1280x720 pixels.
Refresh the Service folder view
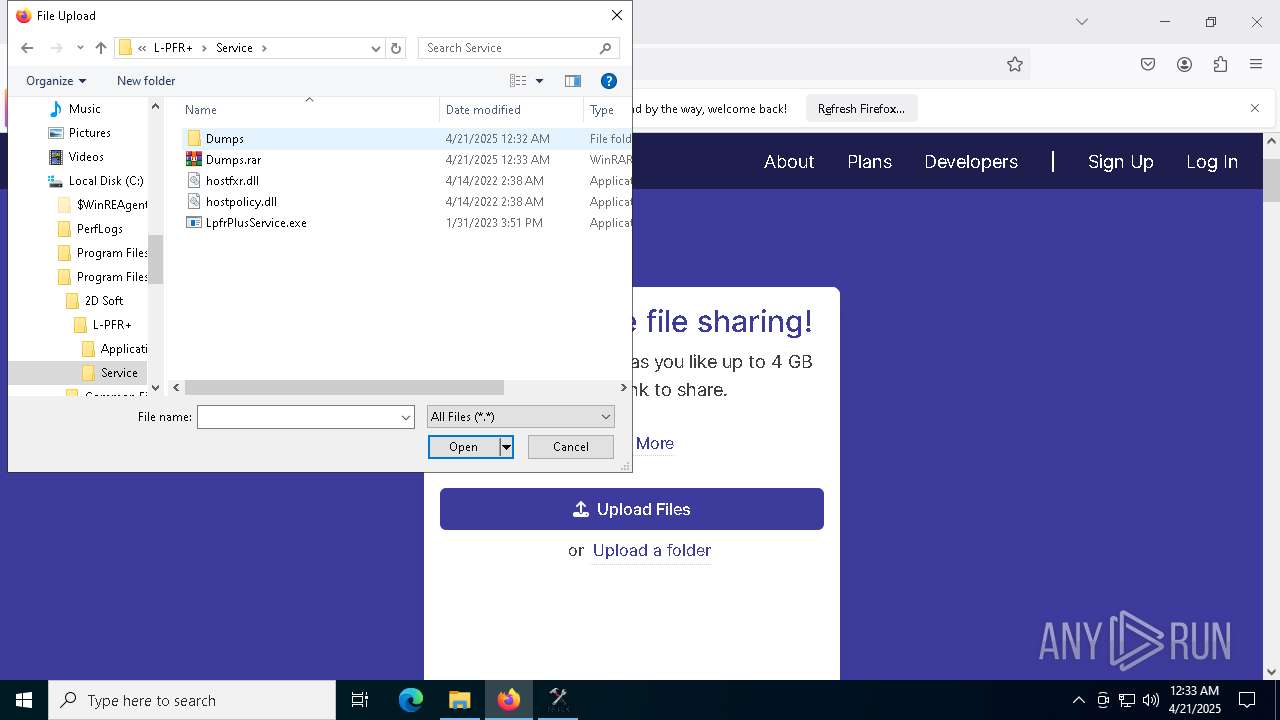coord(396,48)
